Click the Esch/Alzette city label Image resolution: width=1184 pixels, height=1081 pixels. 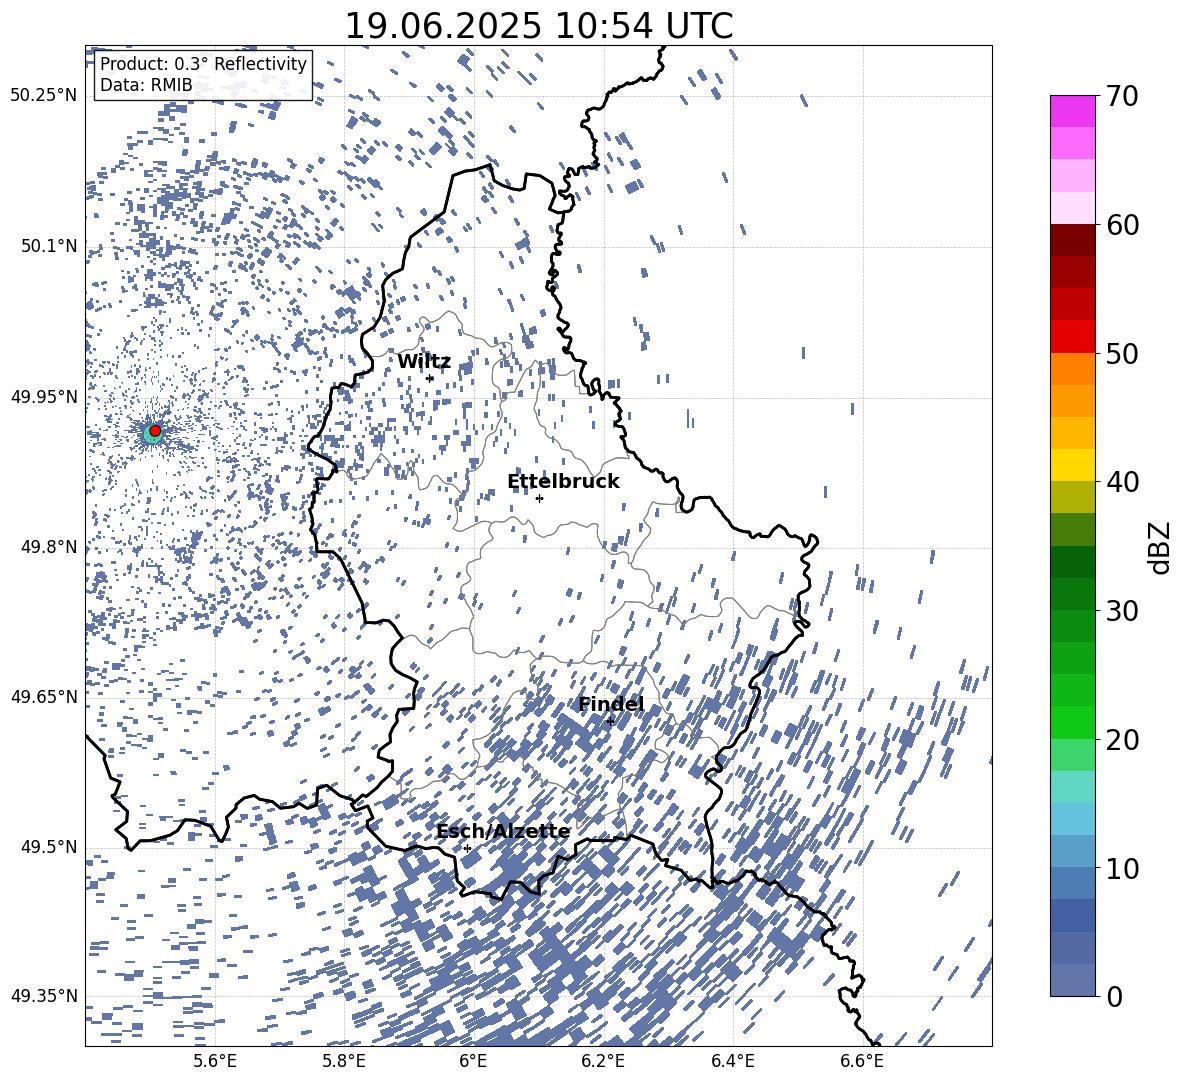coord(503,832)
